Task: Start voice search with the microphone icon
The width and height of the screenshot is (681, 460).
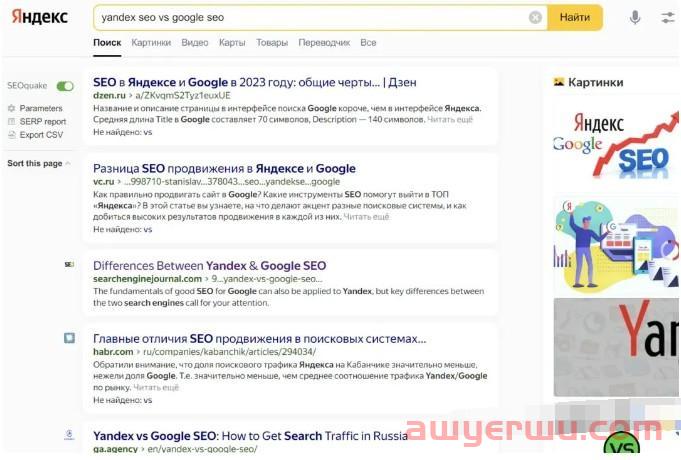Action: pos(635,17)
